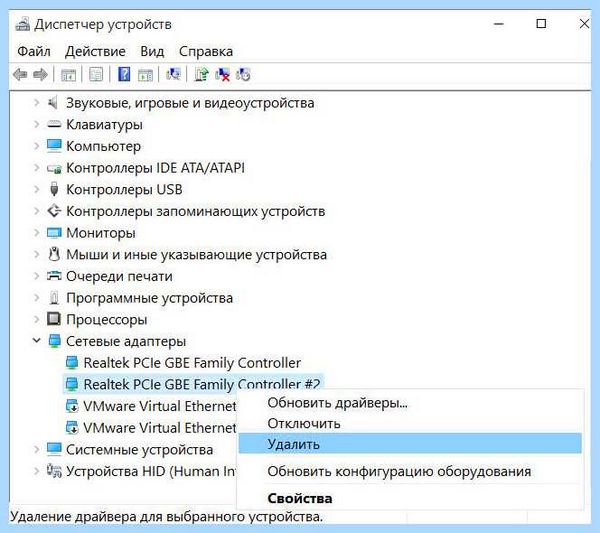The width and height of the screenshot is (600, 533).
Task: Click the blue Help question-mark icon
Action: 124,74
